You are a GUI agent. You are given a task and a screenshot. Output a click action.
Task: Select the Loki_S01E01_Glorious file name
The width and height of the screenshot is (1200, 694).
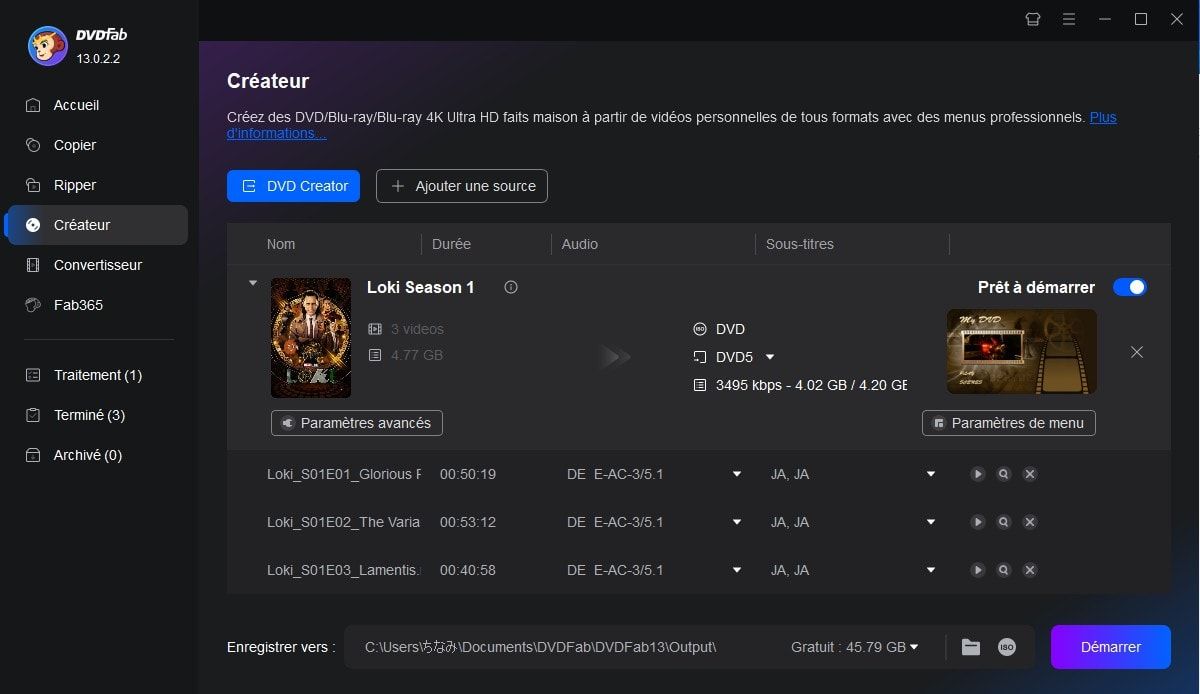pyautogui.click(x=344, y=474)
